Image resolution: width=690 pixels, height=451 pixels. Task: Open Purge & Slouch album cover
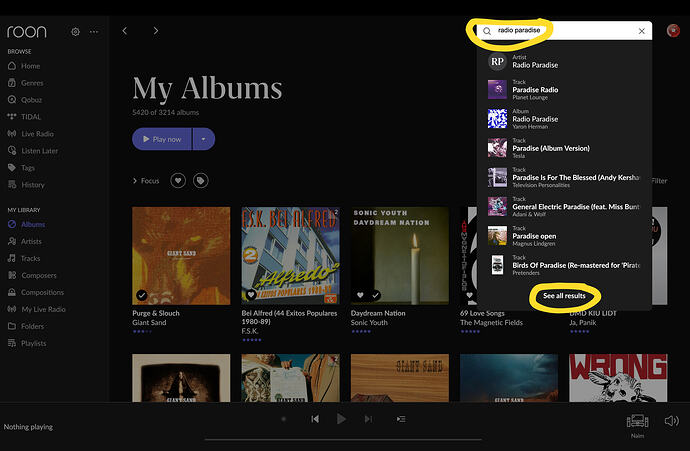[181, 256]
